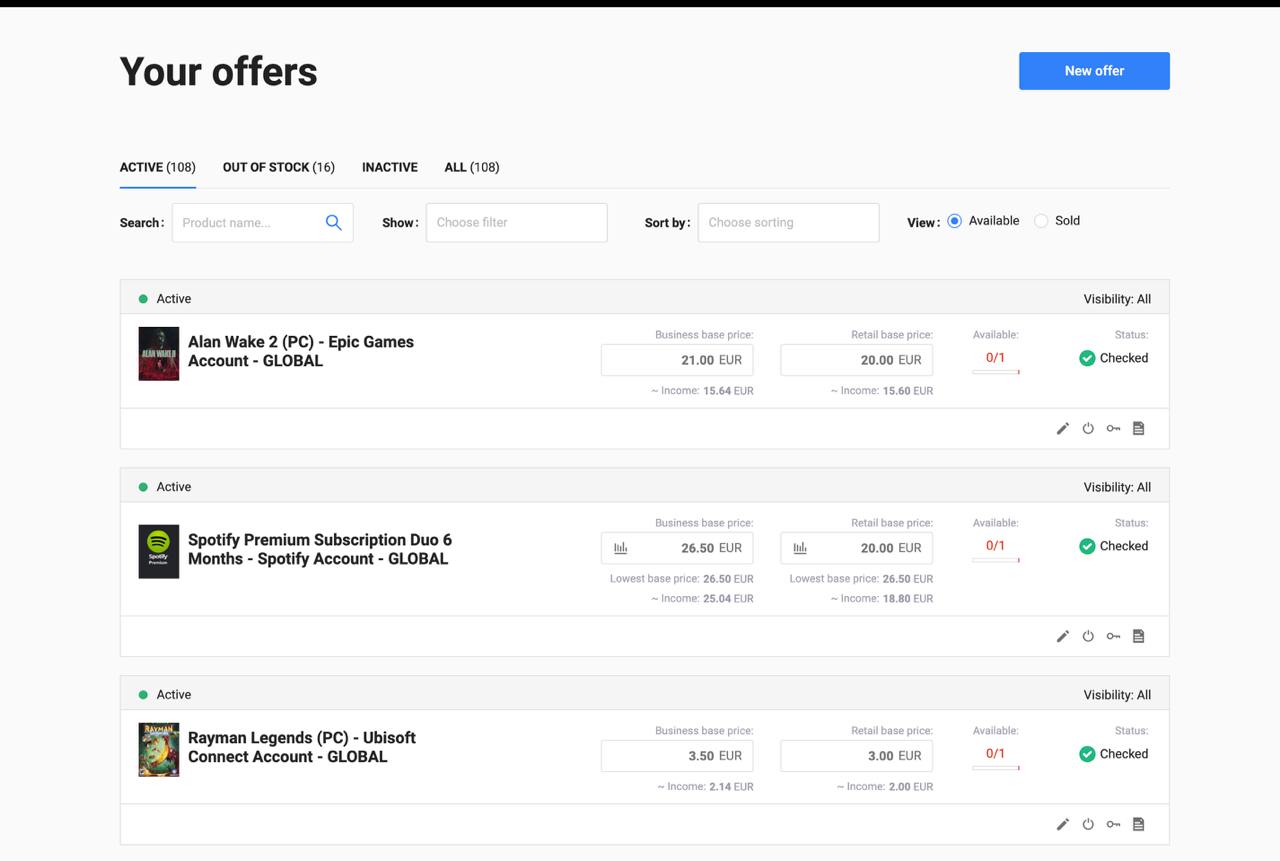Edit the Rayman Legends offer with pencil icon

[1063, 825]
